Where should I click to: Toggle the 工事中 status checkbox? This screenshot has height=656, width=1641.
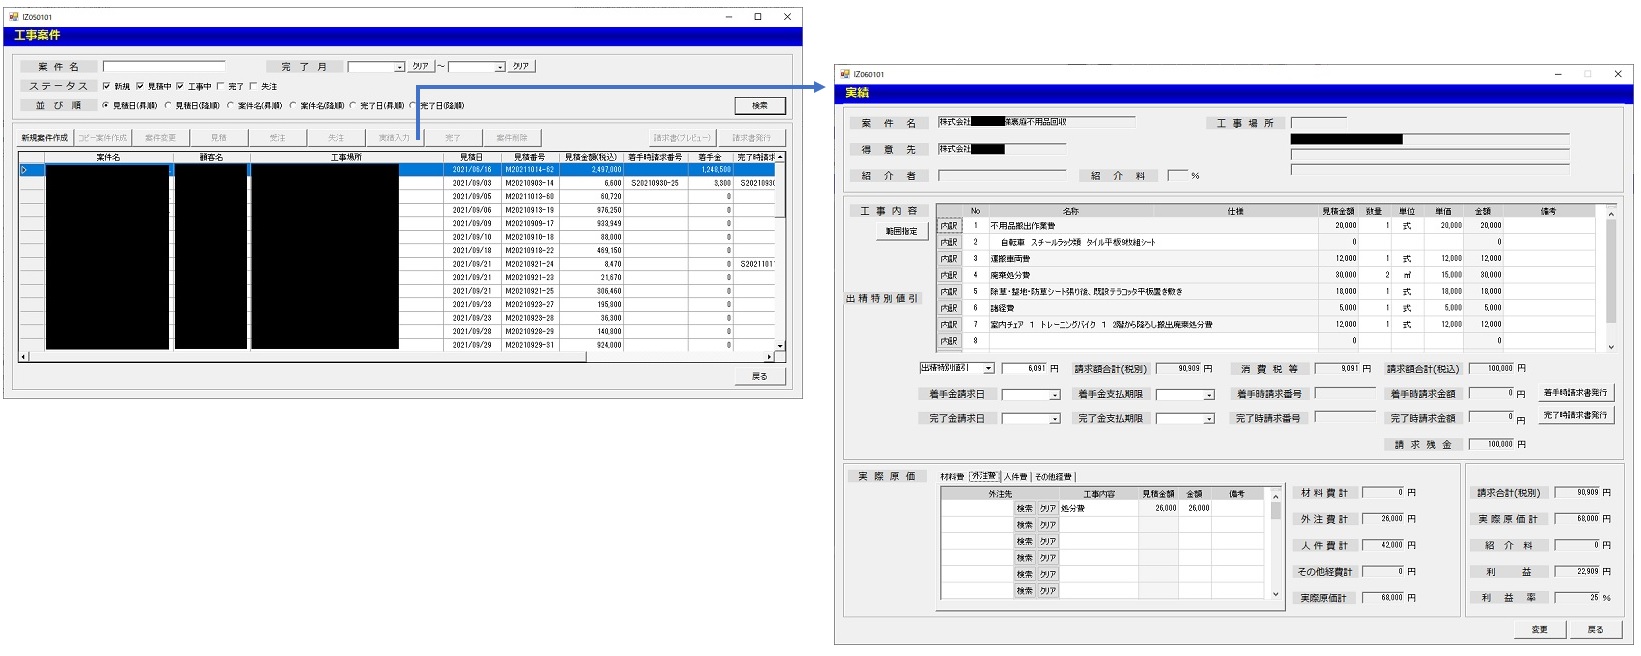180,87
